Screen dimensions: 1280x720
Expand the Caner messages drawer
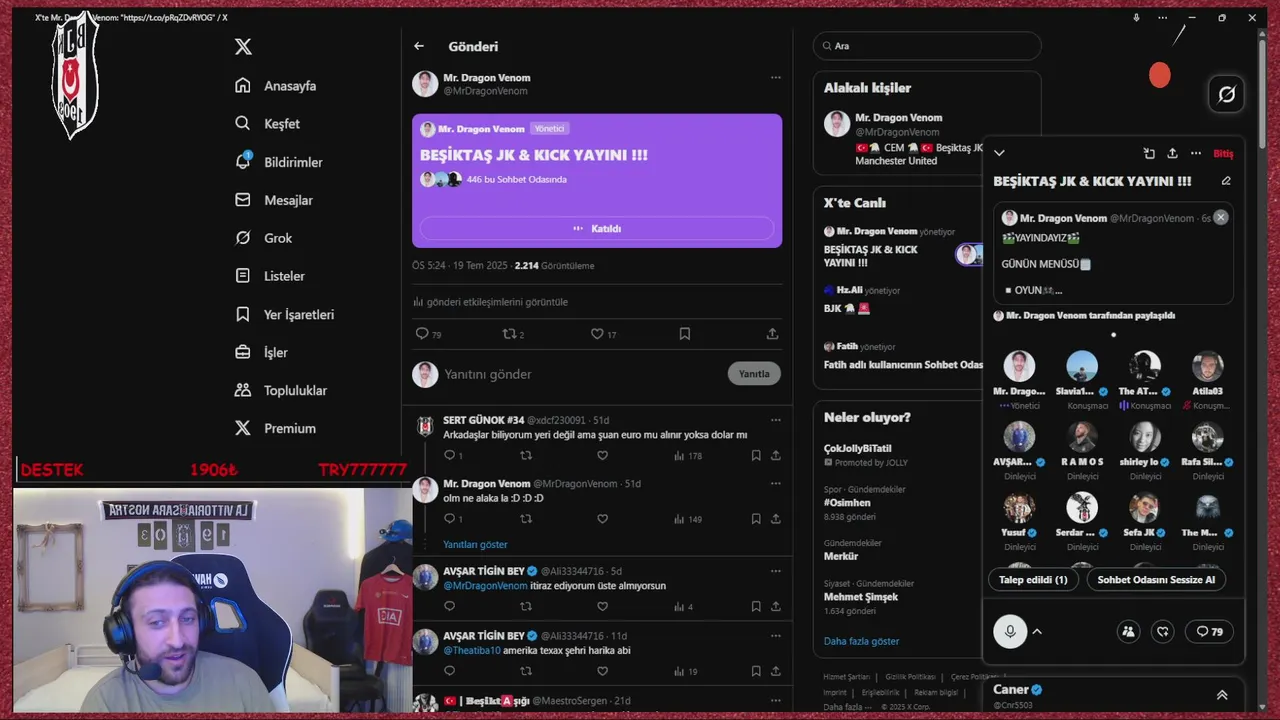pyautogui.click(x=1222, y=695)
